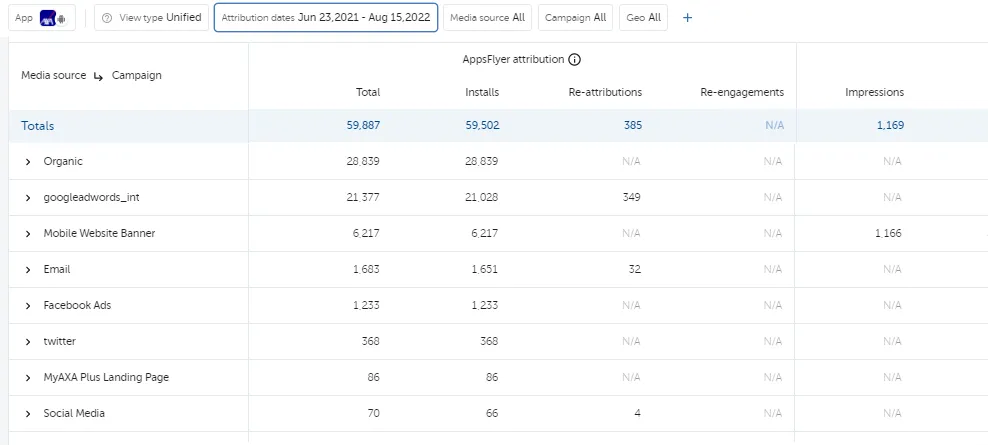Expand the MyAXA Plus Landing Page row
Viewport: 988px width, 445px height.
point(28,378)
